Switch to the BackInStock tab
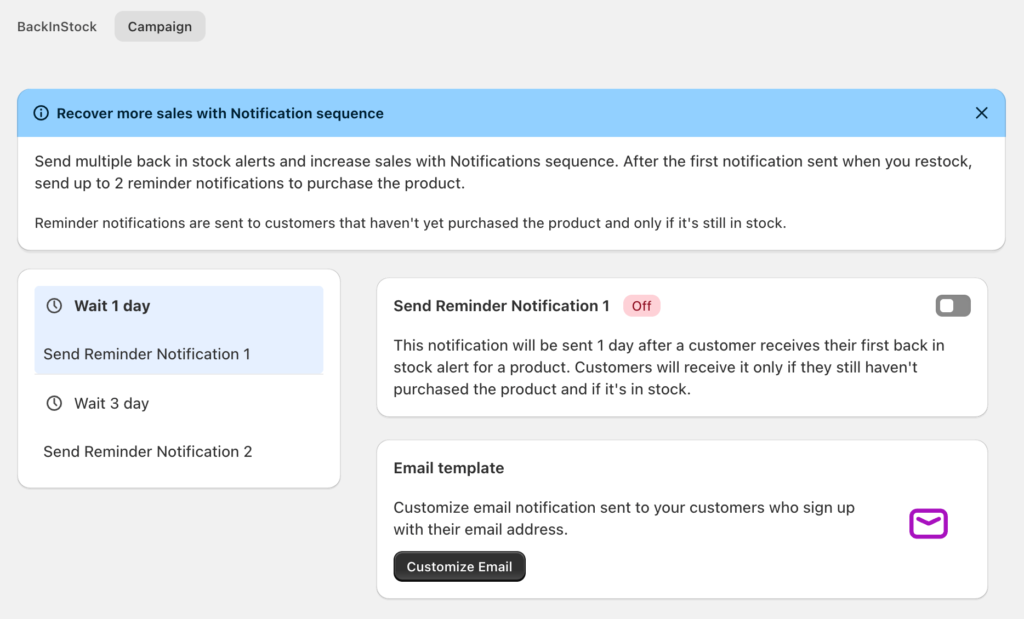1024x619 pixels. 57,27
